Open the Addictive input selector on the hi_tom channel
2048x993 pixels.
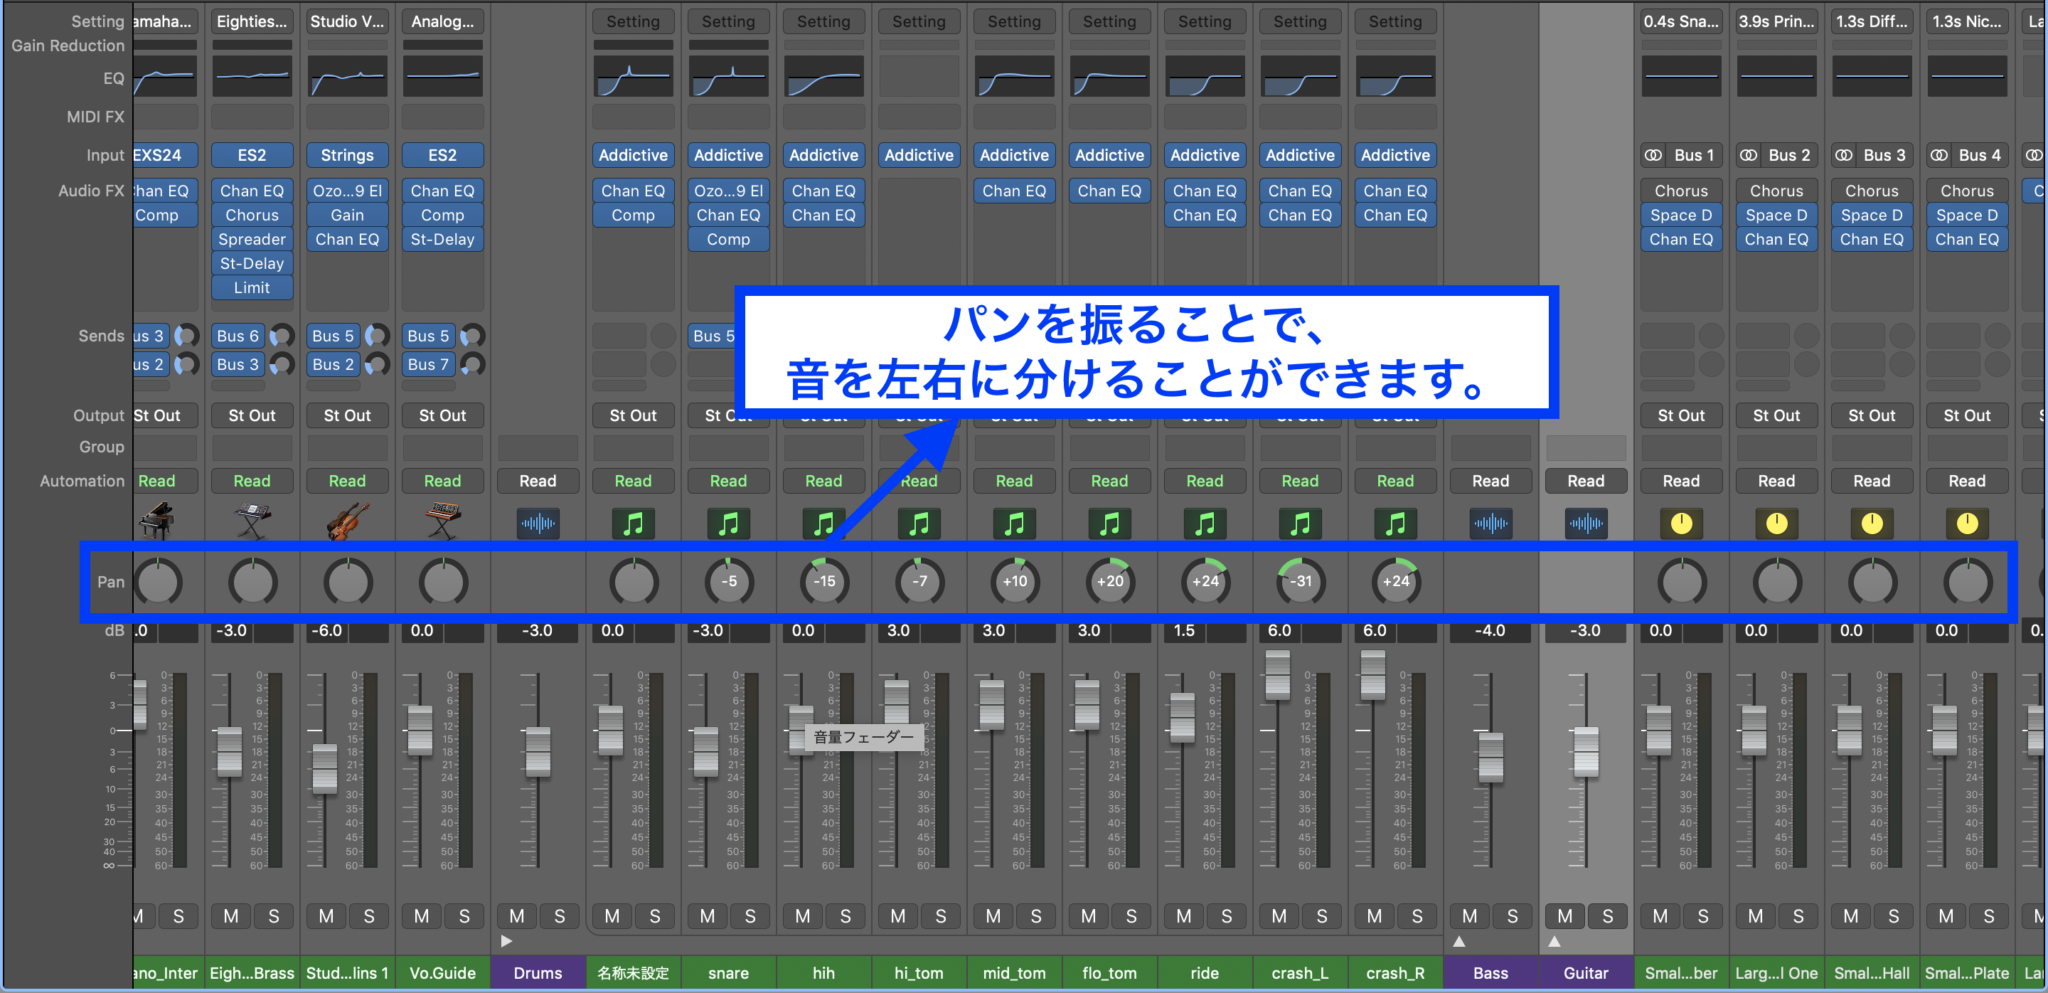[x=919, y=155]
